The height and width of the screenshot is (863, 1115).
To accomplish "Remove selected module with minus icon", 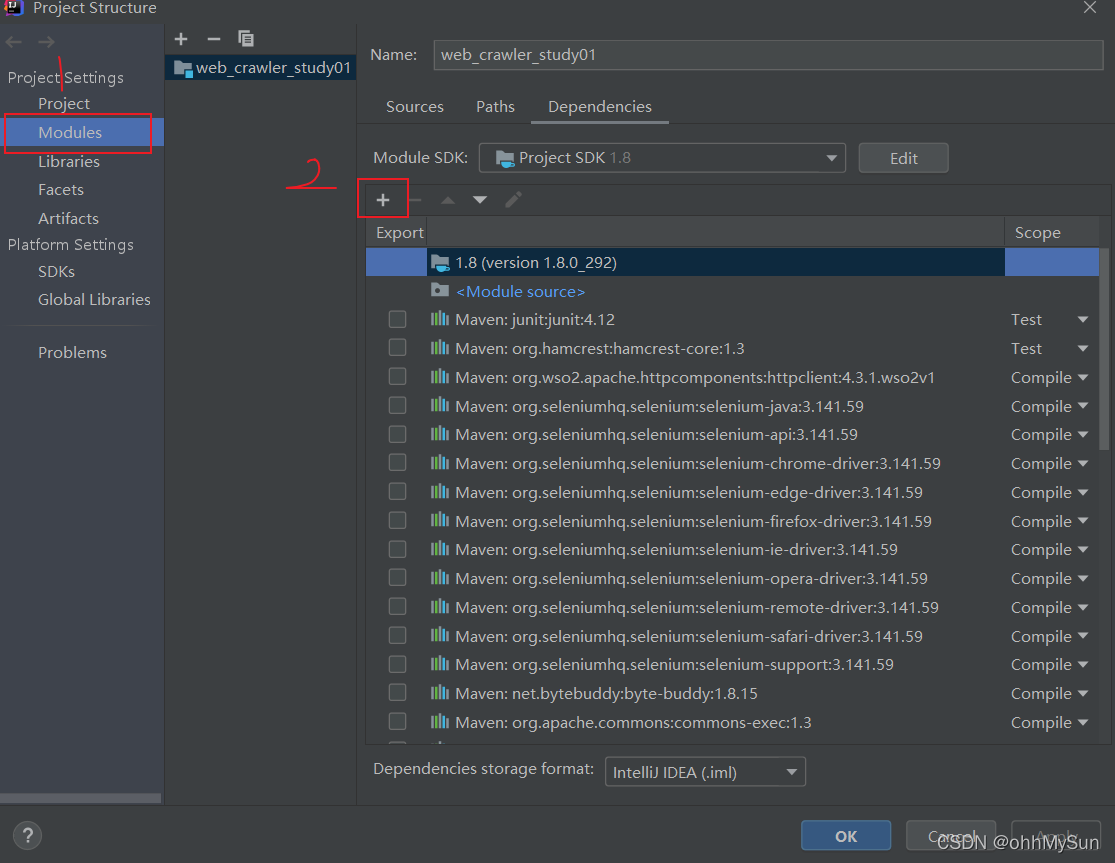I will 213,38.
